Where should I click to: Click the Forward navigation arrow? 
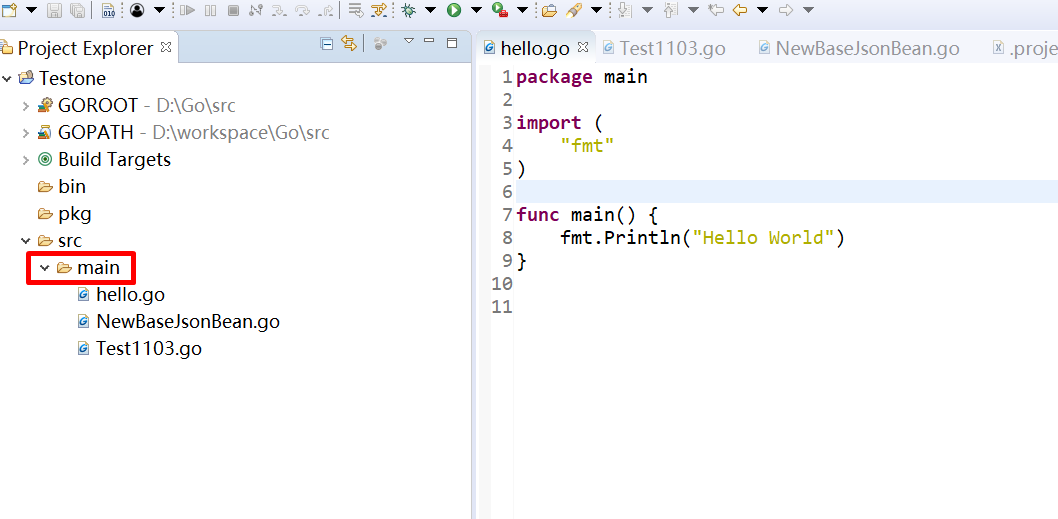(785, 10)
